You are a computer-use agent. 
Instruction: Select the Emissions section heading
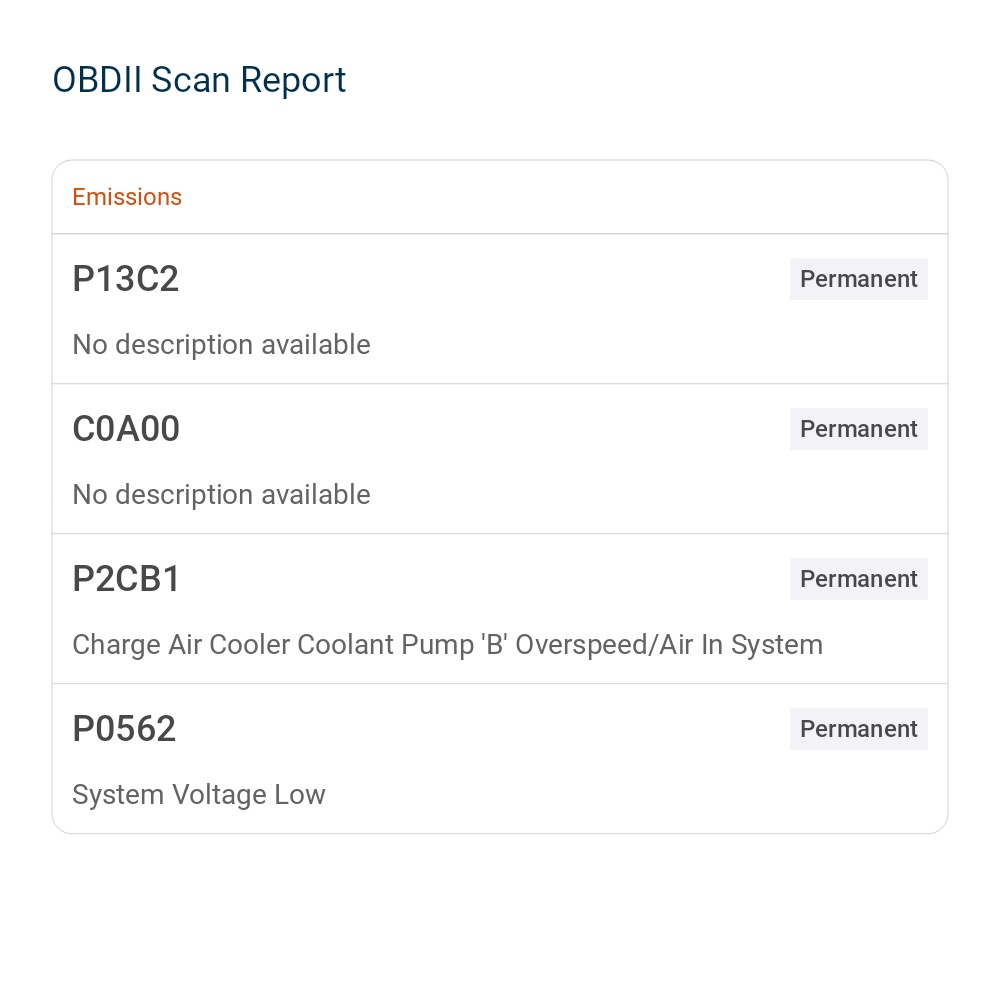[x=127, y=197]
